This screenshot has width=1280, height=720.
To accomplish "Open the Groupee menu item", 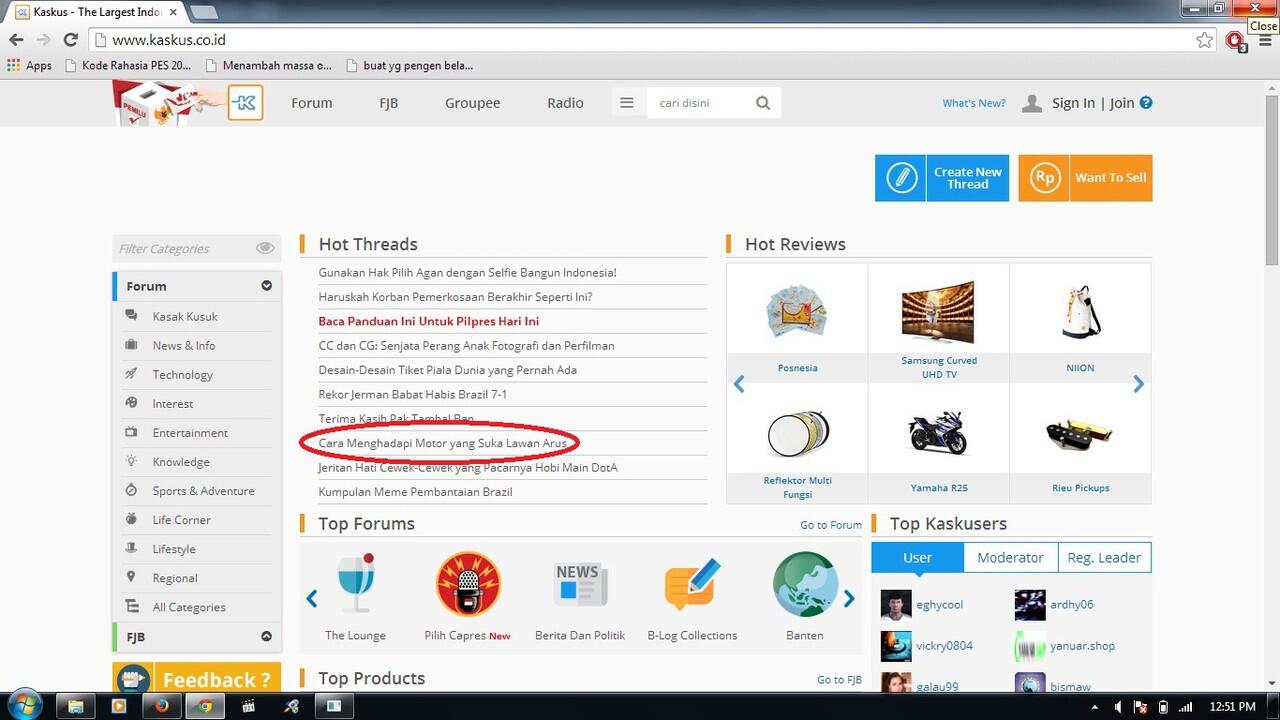I will point(473,103).
